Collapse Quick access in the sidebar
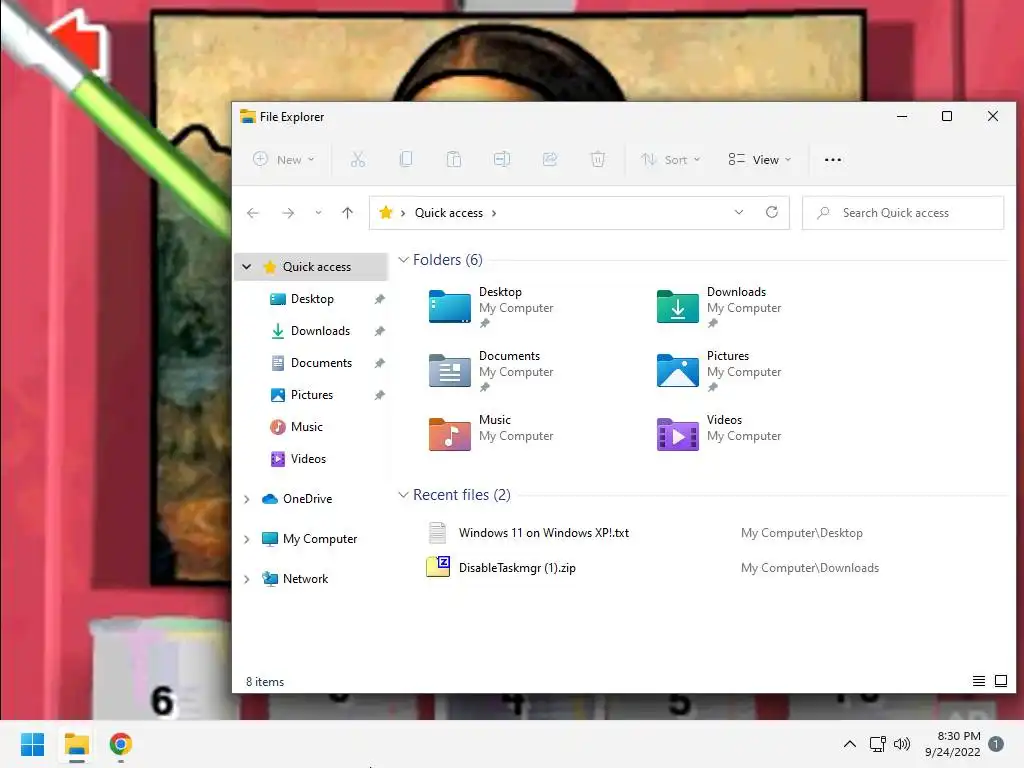The height and width of the screenshot is (768, 1024). click(246, 266)
